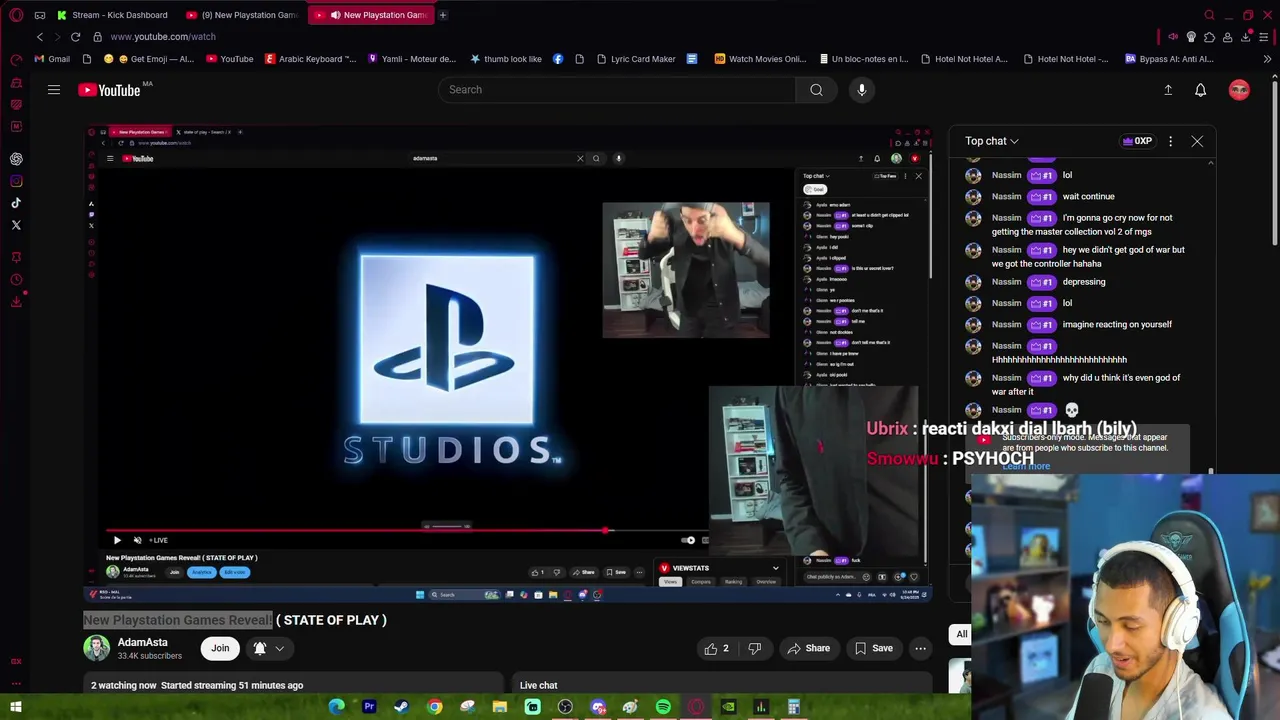
Task: Like the video with thumbs up
Action: click(717, 648)
